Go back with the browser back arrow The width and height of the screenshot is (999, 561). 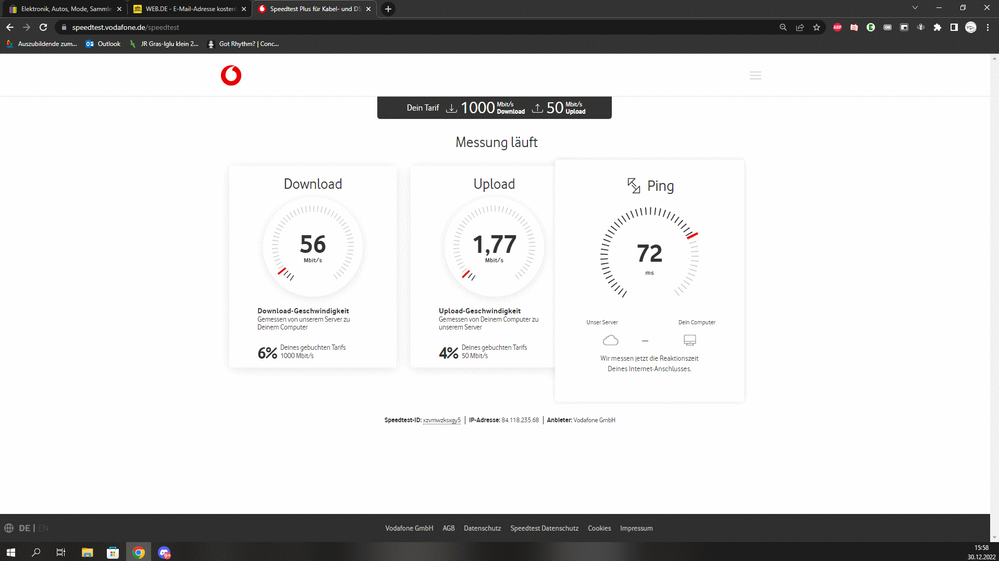[10, 27]
